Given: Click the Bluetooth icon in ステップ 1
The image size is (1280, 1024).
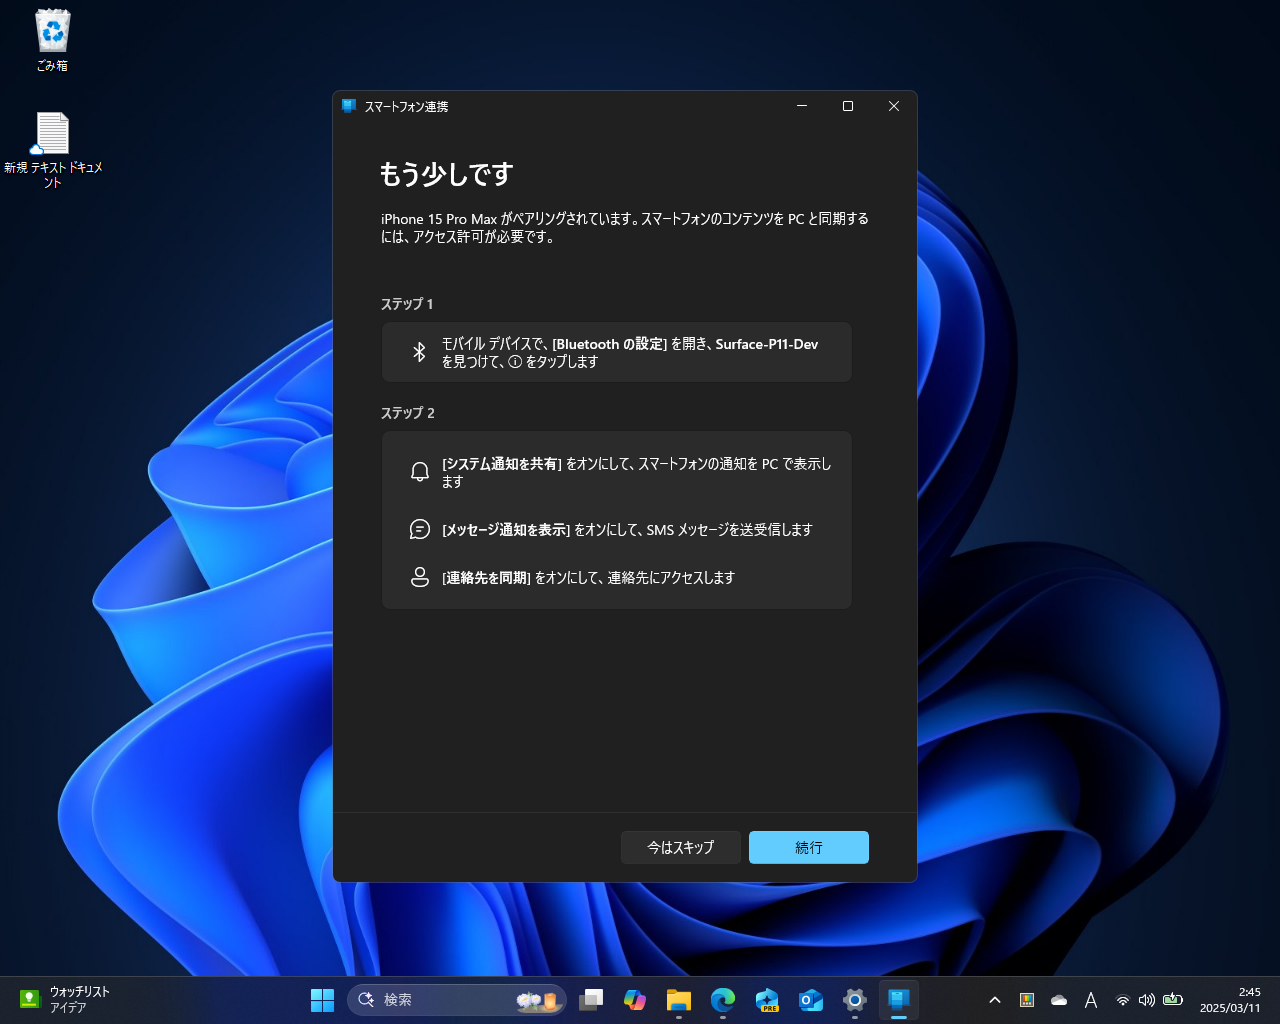Looking at the screenshot, I should tap(419, 352).
